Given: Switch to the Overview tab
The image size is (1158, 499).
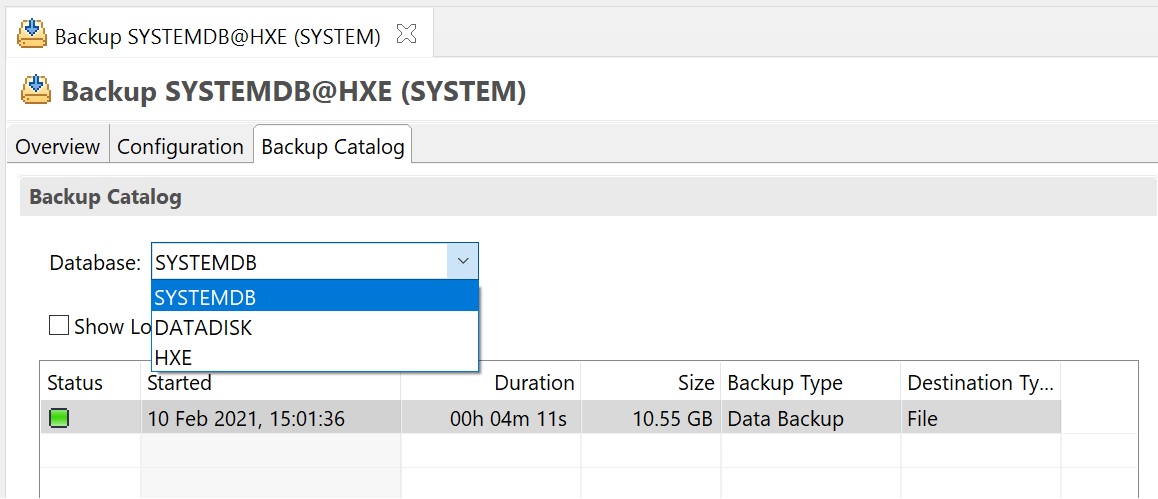Looking at the screenshot, I should click(x=58, y=147).
